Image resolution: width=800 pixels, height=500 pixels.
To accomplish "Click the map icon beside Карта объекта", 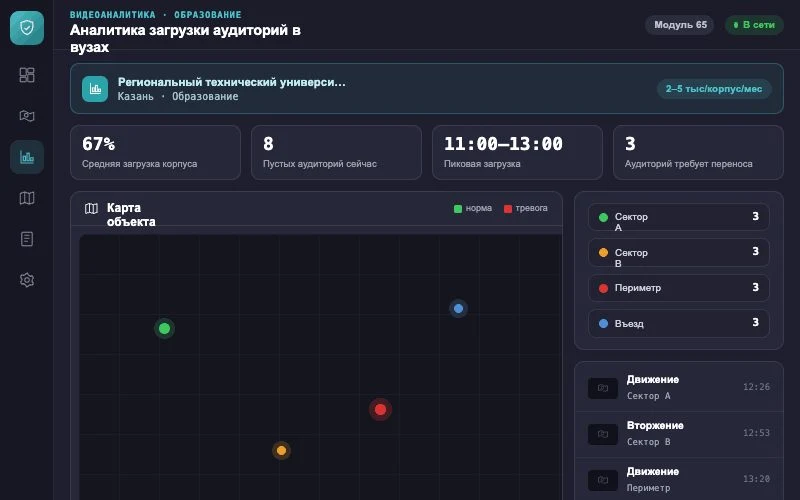I will pos(91,208).
